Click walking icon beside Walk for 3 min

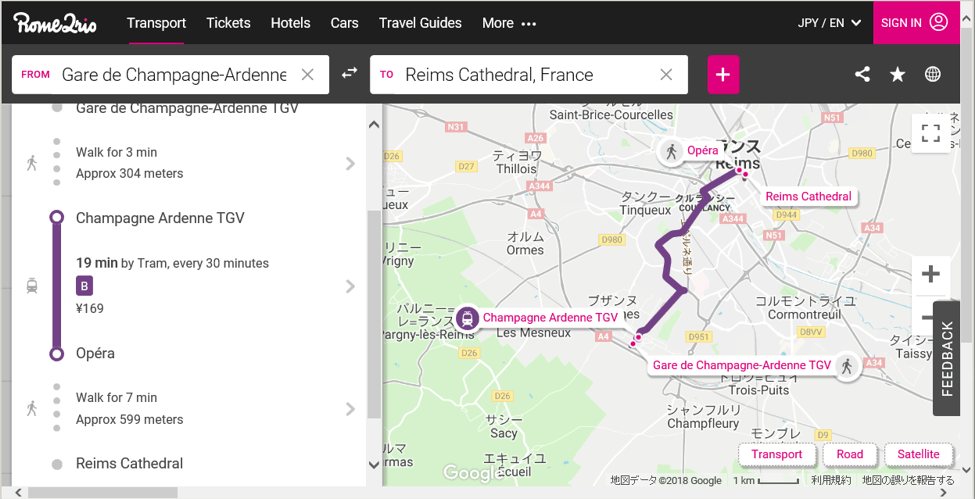32,163
